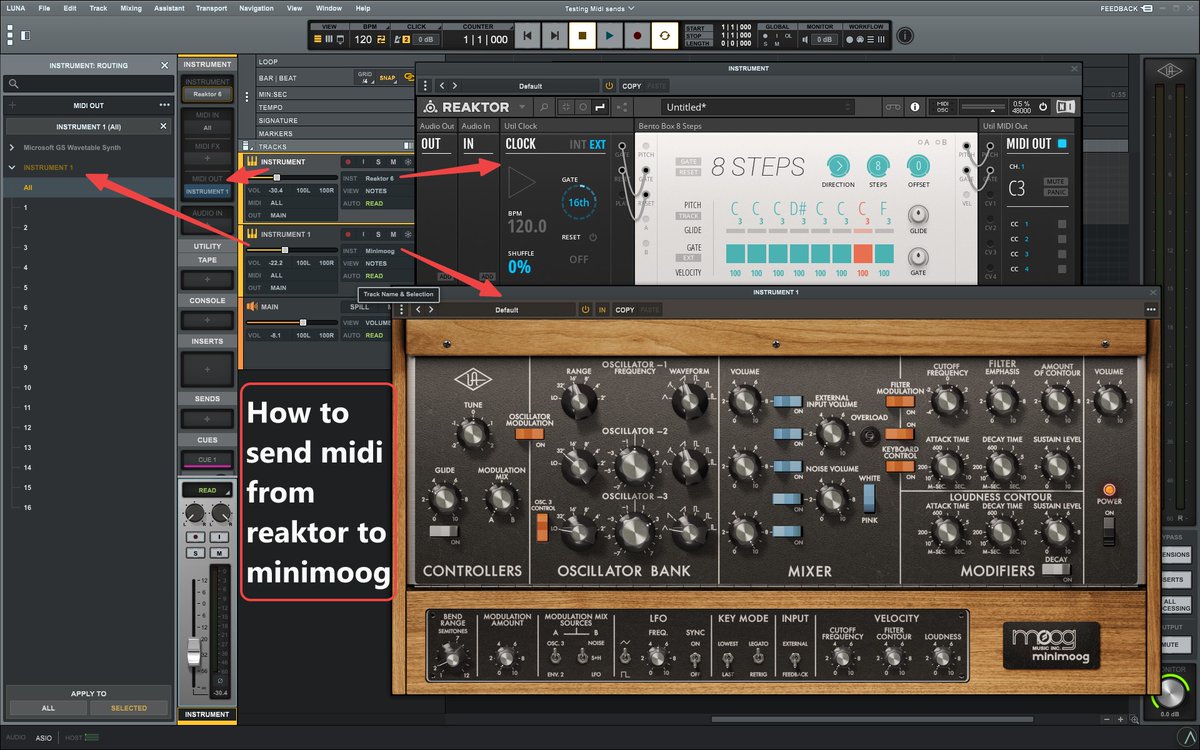Toggle the Reaktor plugin window power button
This screenshot has height=750, width=1200.
(x=609, y=86)
